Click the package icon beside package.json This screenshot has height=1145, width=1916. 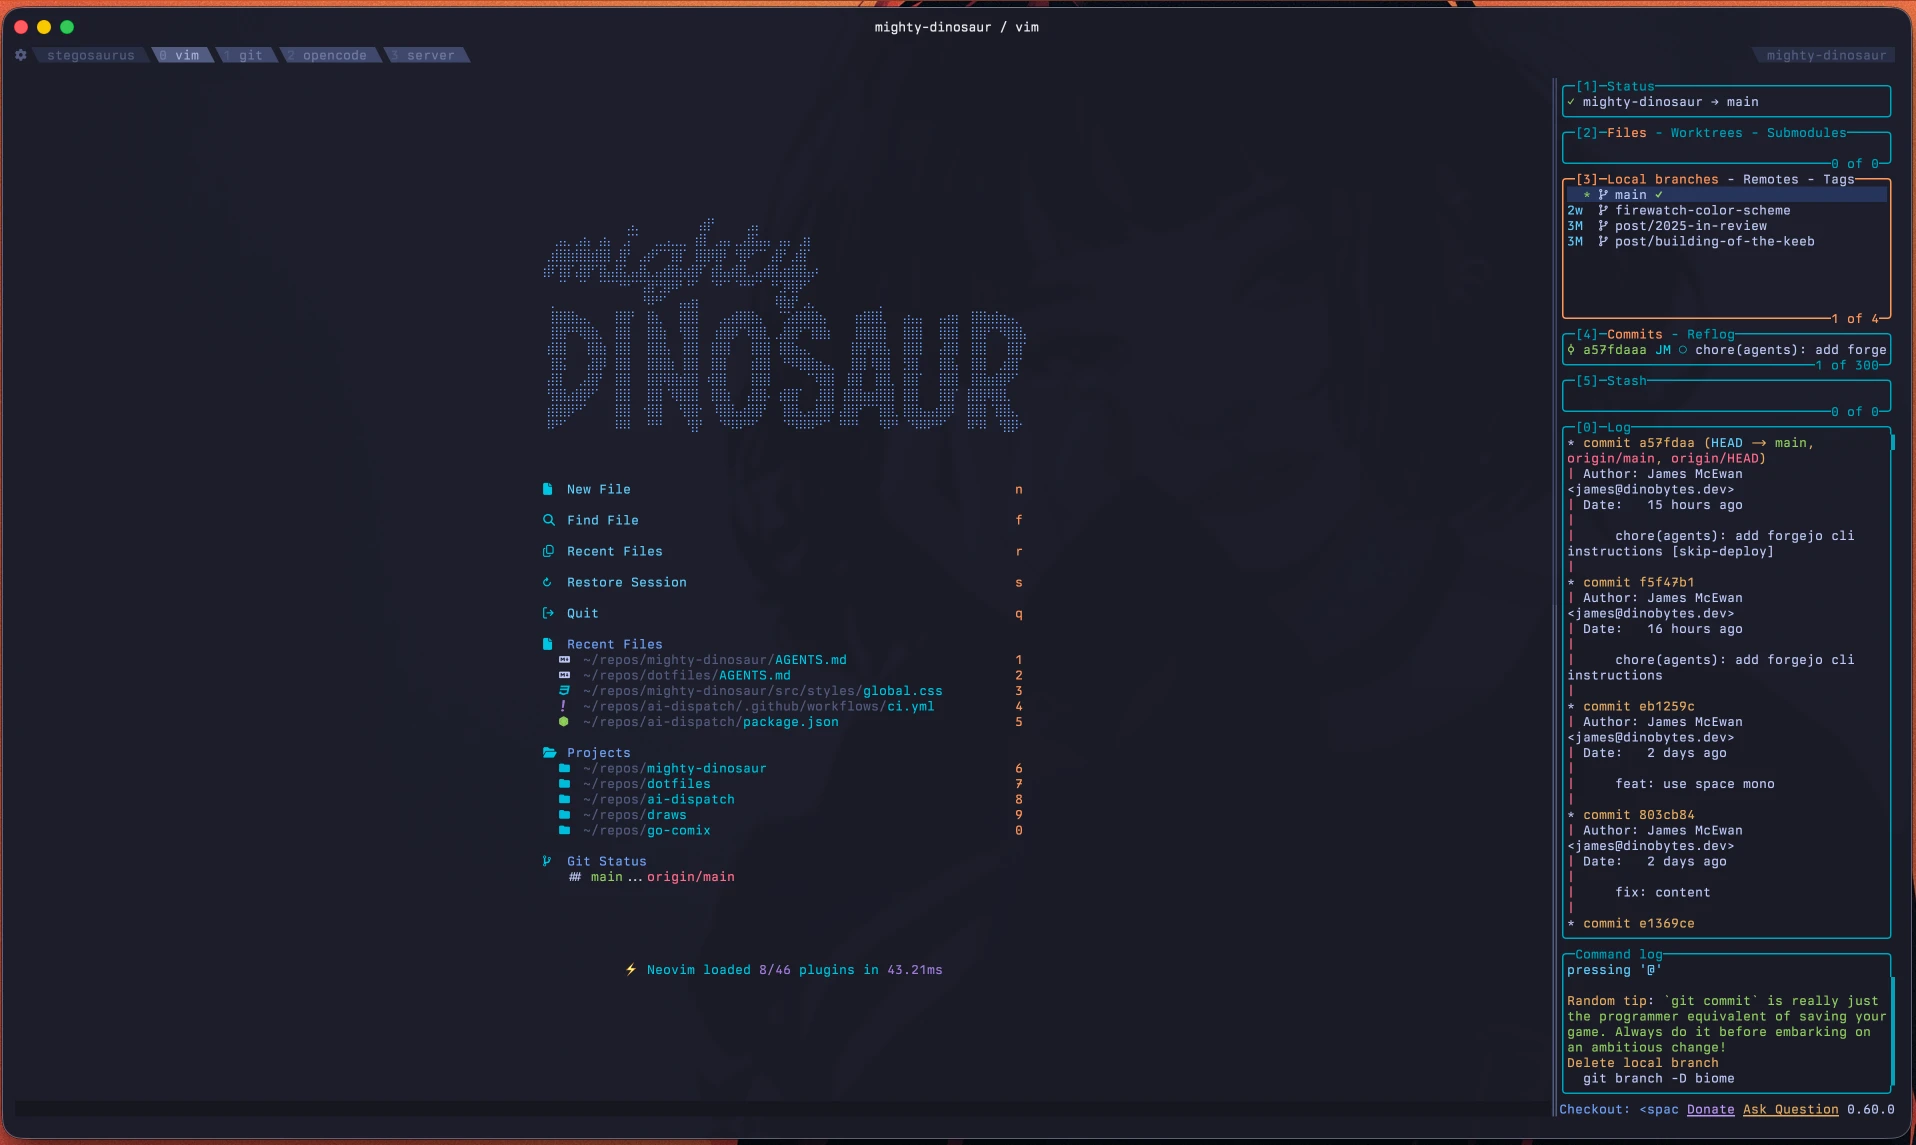564,721
